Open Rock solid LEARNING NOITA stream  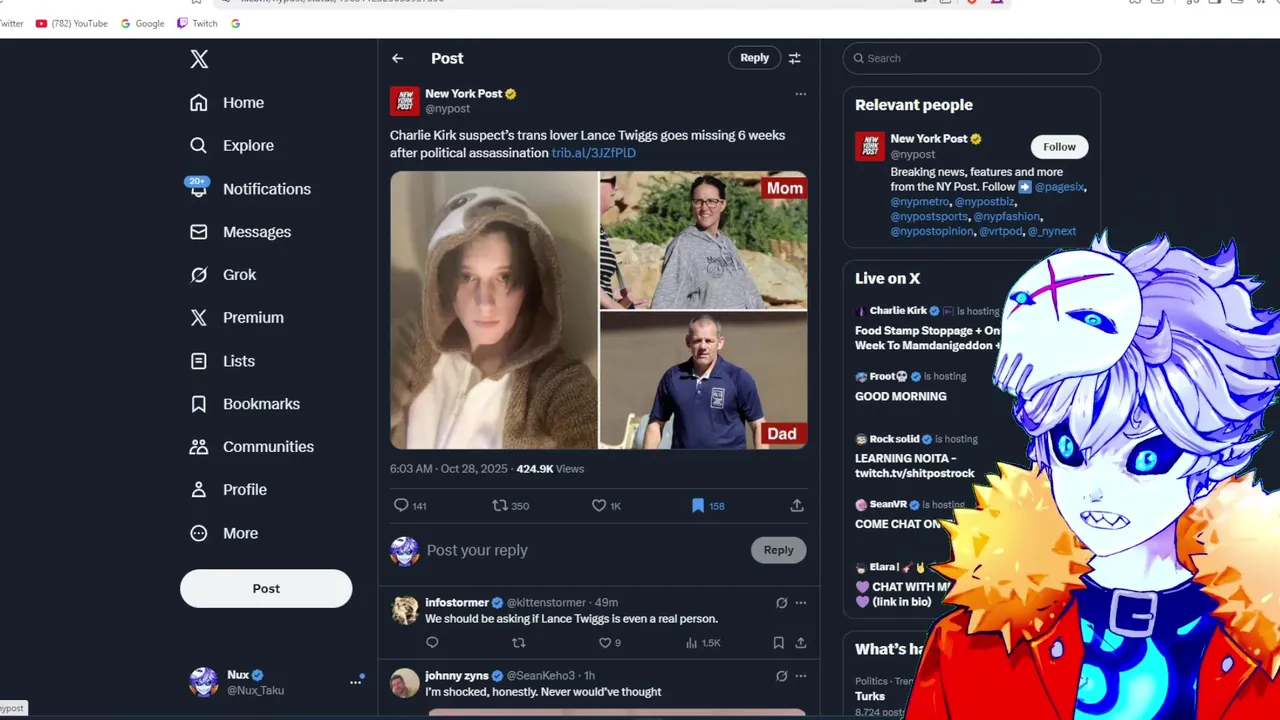[x=916, y=456]
